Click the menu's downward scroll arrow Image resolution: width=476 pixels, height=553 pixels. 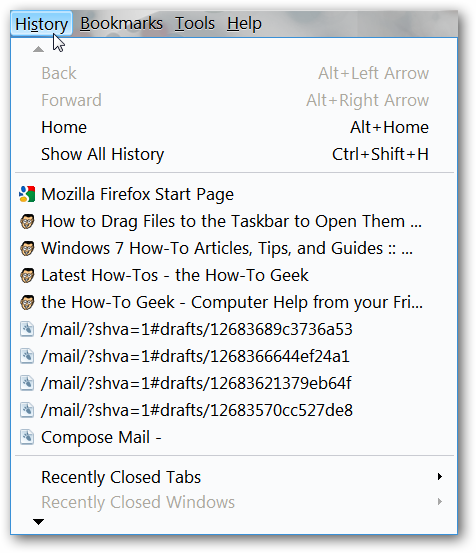click(38, 521)
